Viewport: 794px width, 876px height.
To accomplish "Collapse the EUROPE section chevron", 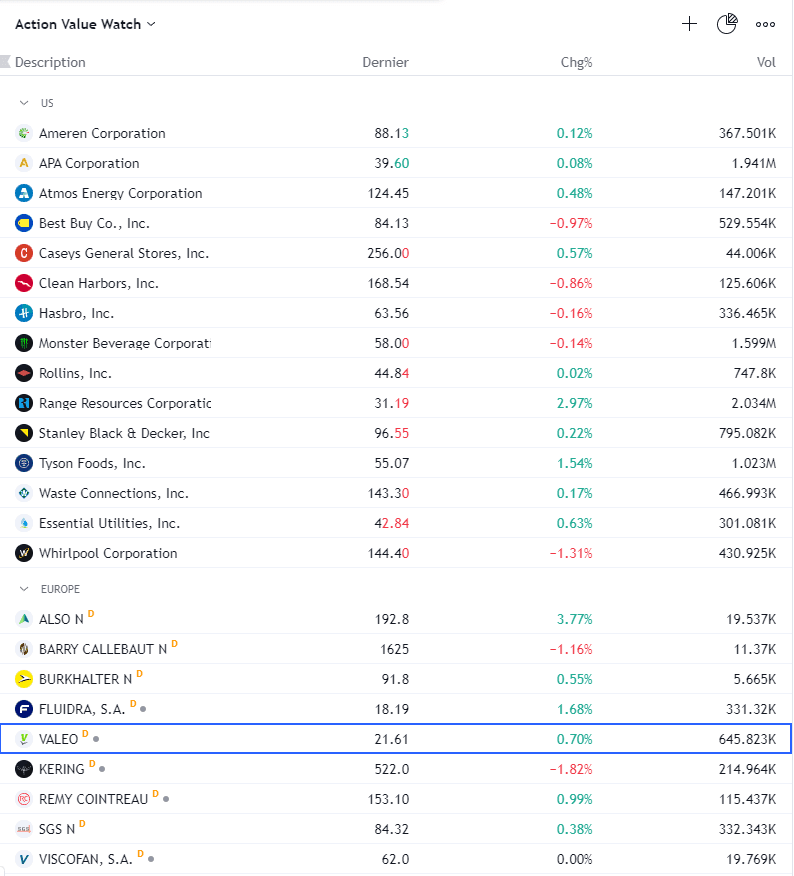I will (23, 589).
